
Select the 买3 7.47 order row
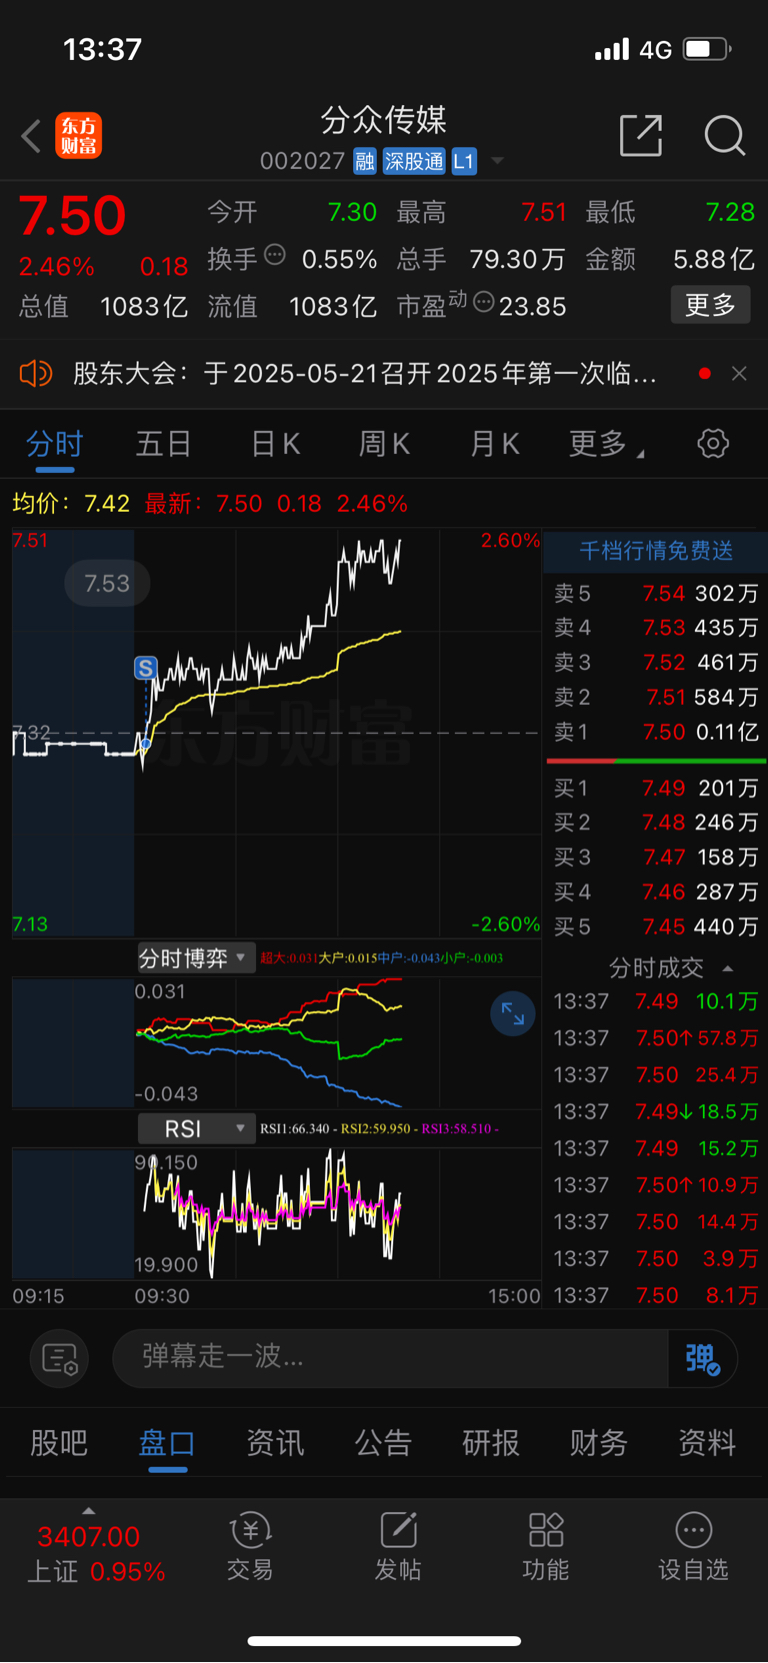click(x=655, y=858)
